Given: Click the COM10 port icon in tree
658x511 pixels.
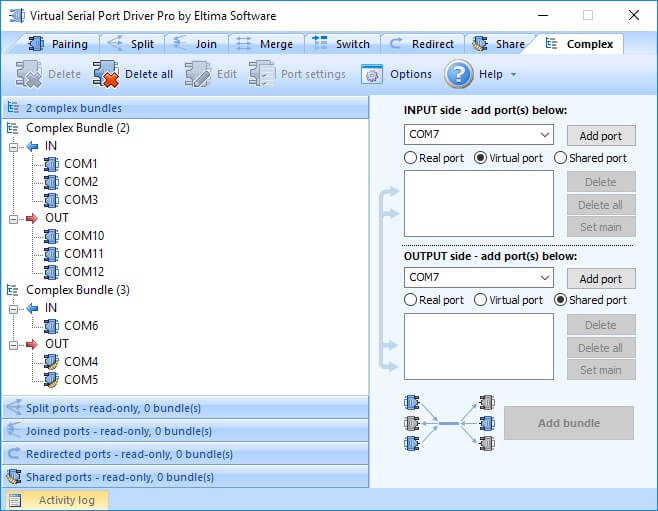Looking at the screenshot, I should 51,236.
